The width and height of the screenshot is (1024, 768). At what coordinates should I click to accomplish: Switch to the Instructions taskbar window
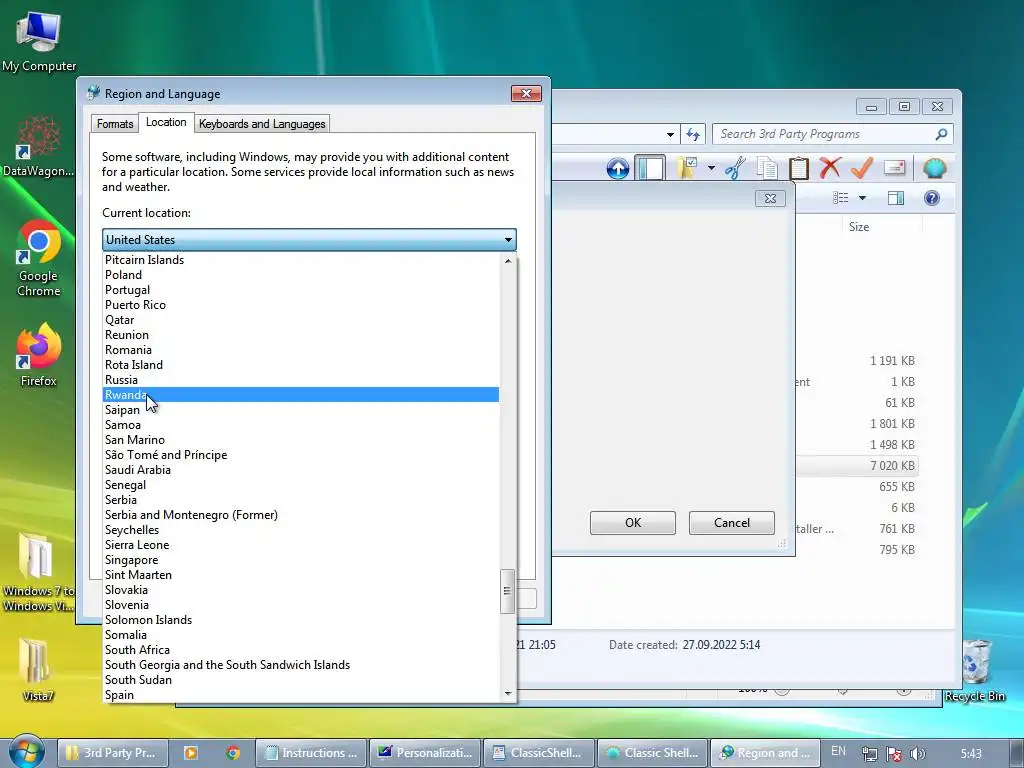(311, 753)
